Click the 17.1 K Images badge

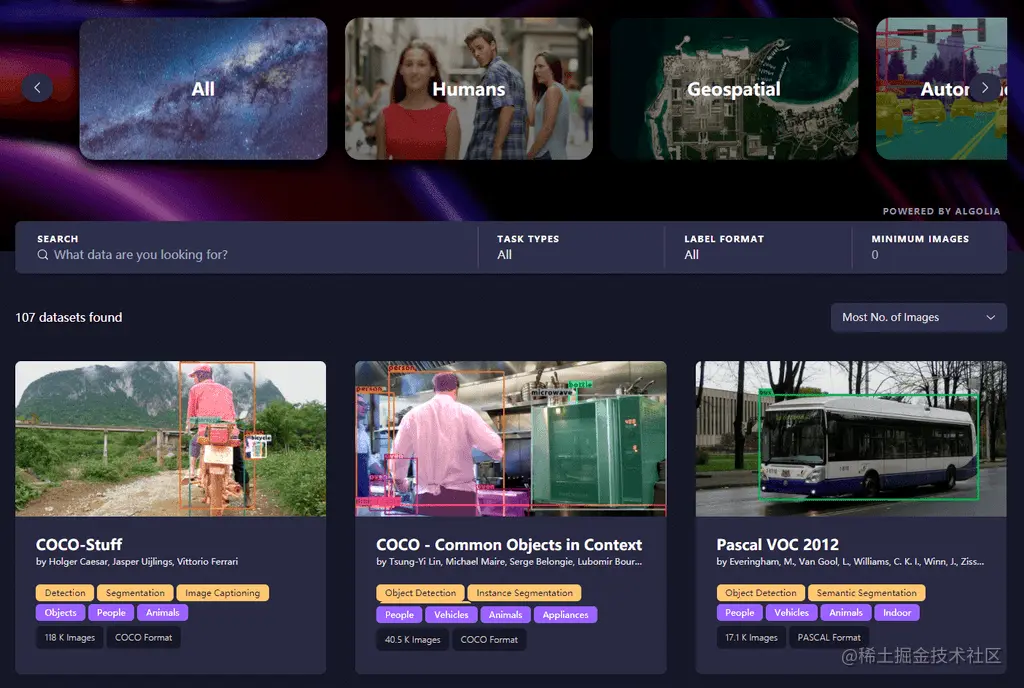[751, 637]
